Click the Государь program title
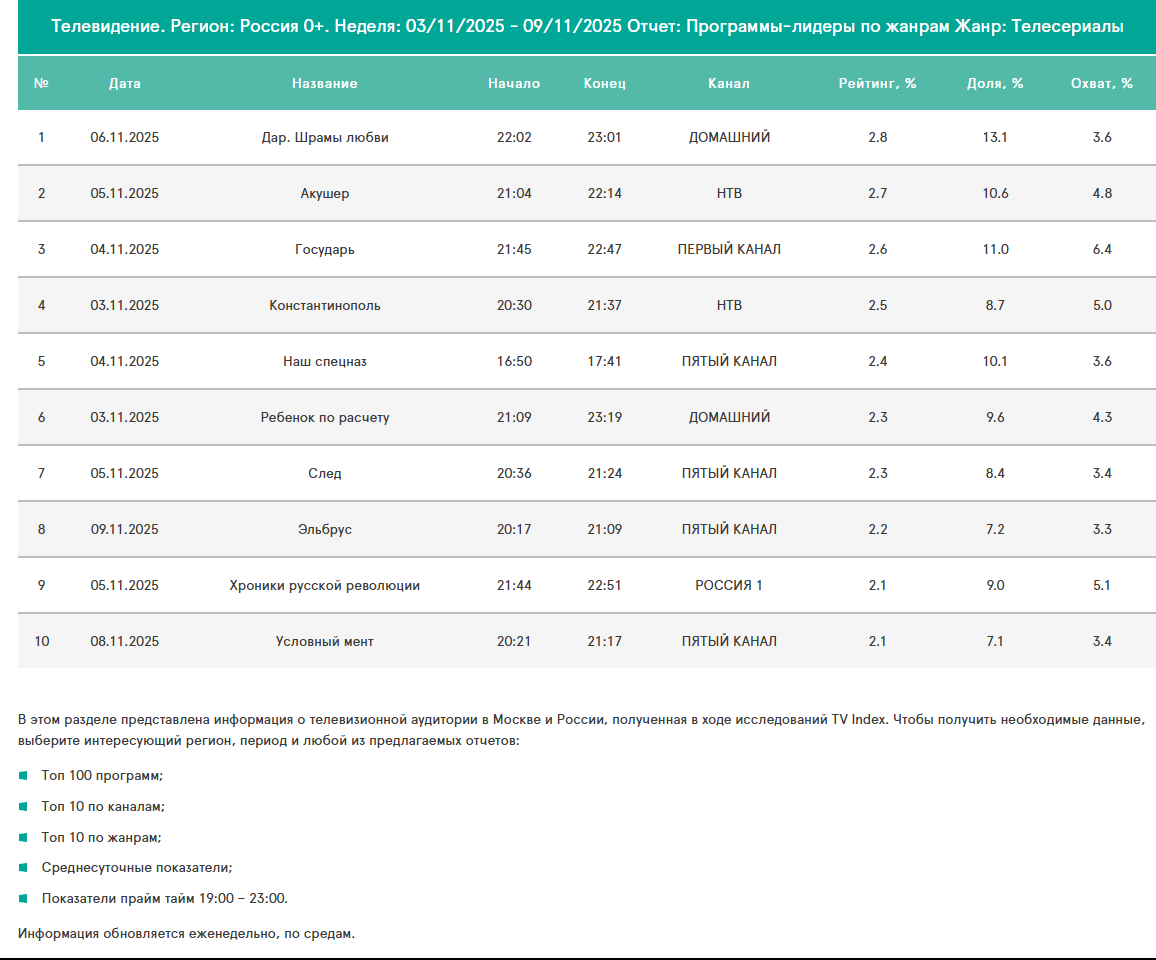Screen dimensions: 1156x960 click(x=324, y=249)
